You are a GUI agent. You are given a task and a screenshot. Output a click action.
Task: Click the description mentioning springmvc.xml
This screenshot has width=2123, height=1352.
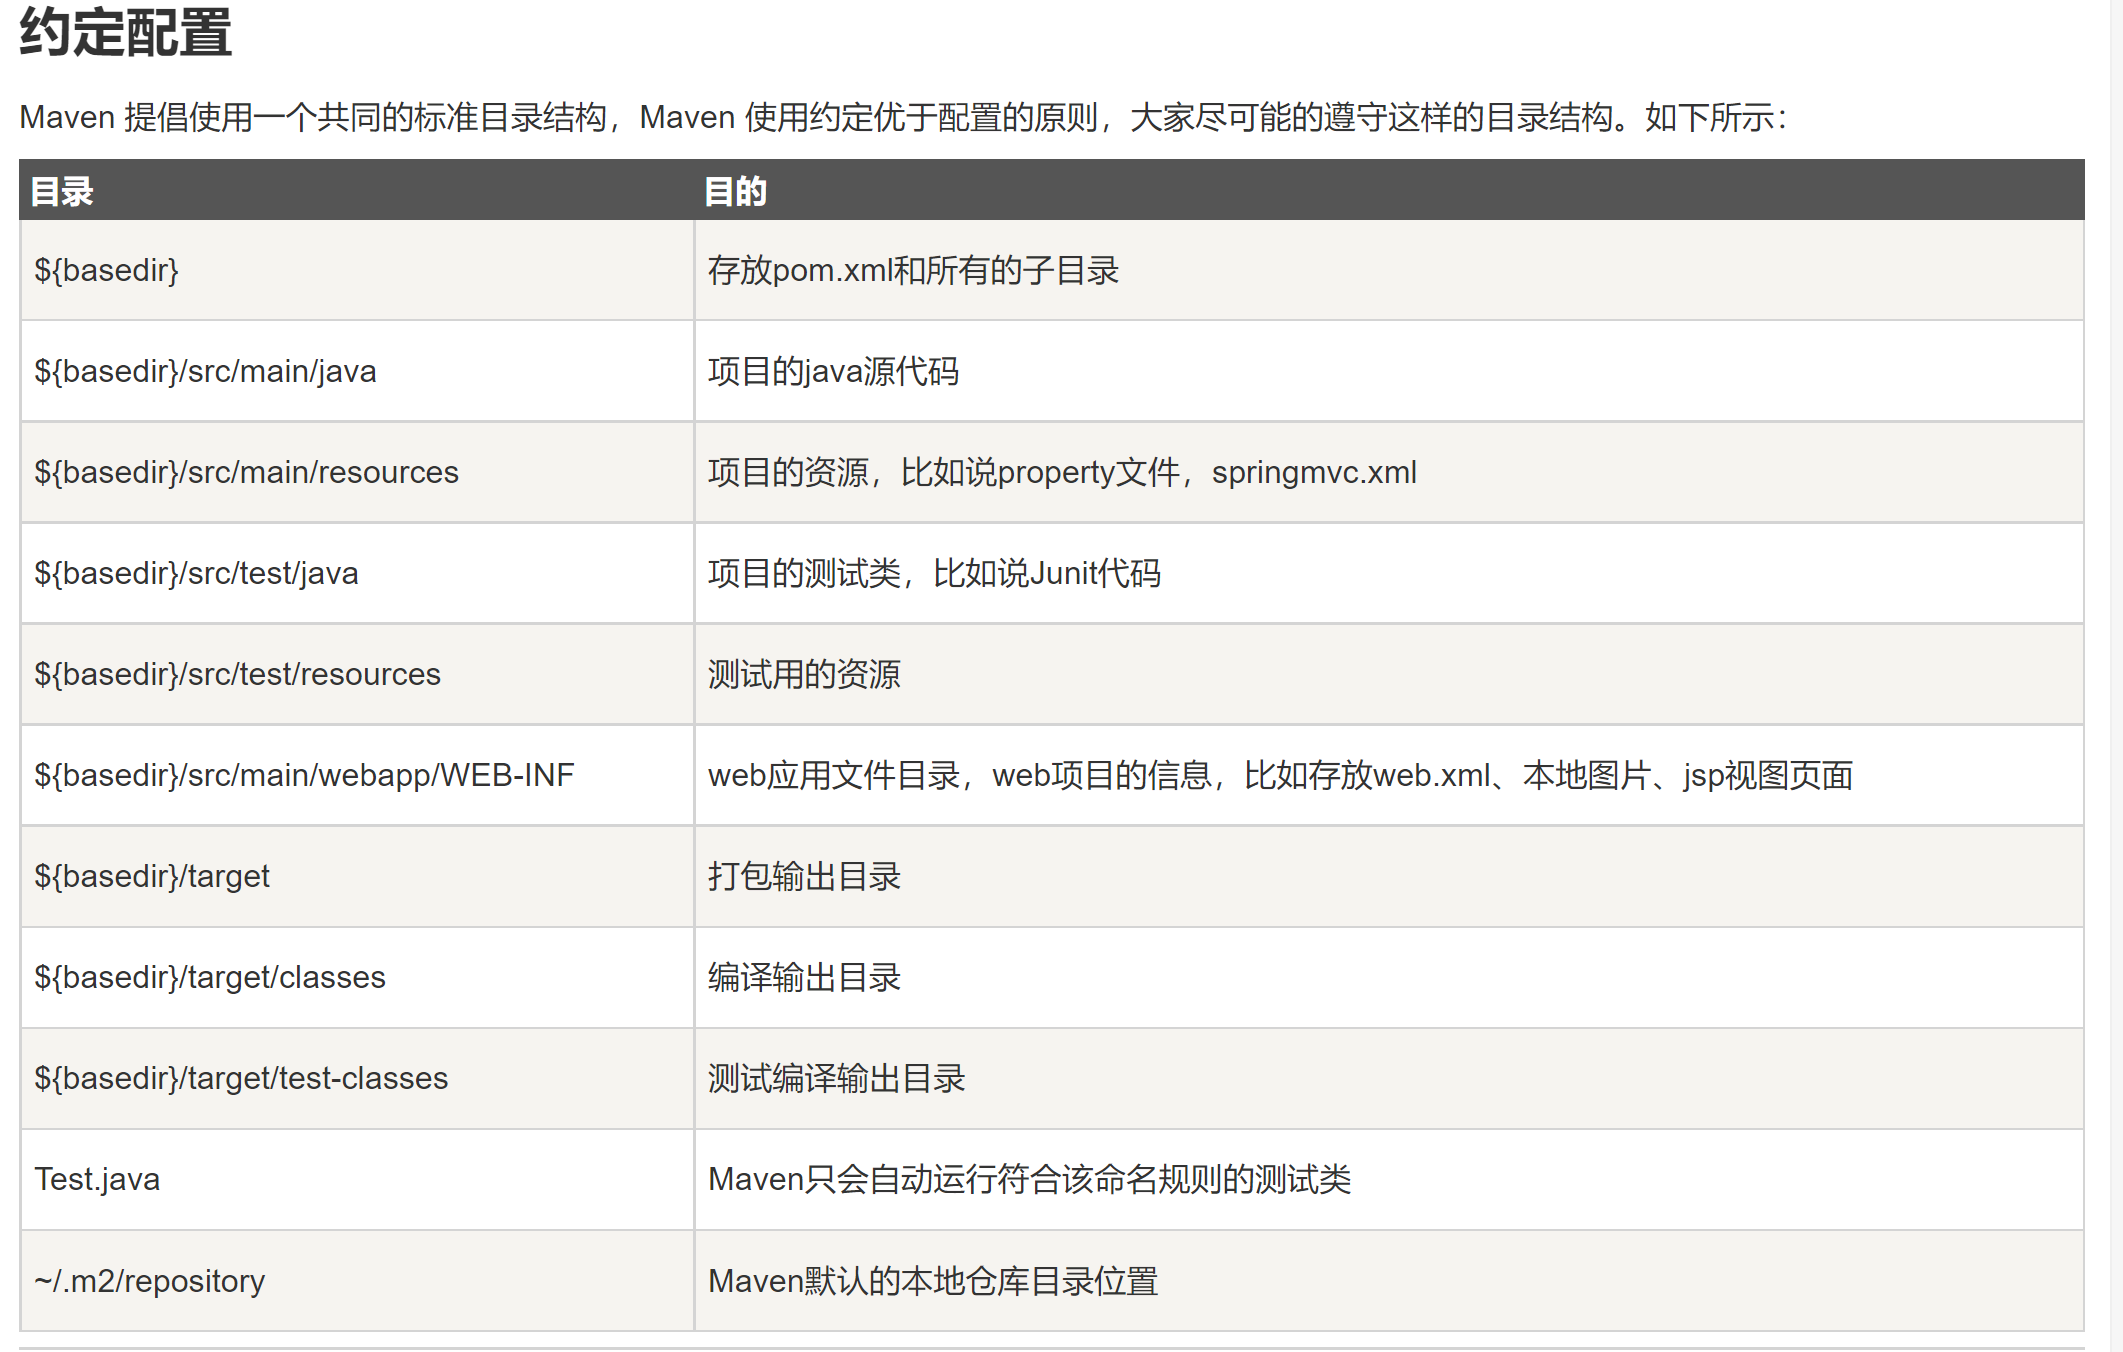pos(1062,472)
